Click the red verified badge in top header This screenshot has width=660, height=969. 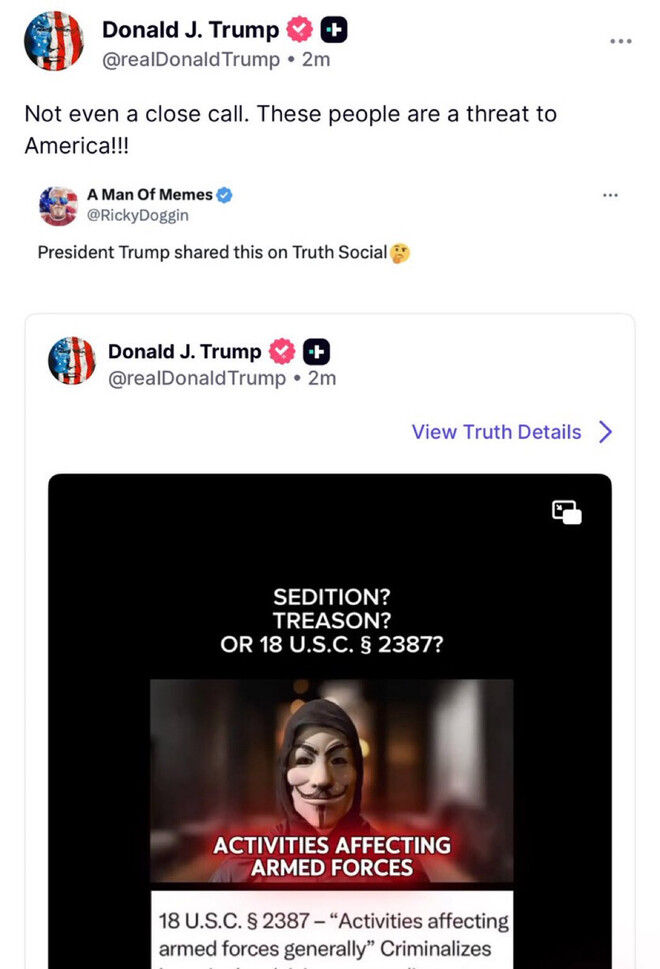coord(299,31)
